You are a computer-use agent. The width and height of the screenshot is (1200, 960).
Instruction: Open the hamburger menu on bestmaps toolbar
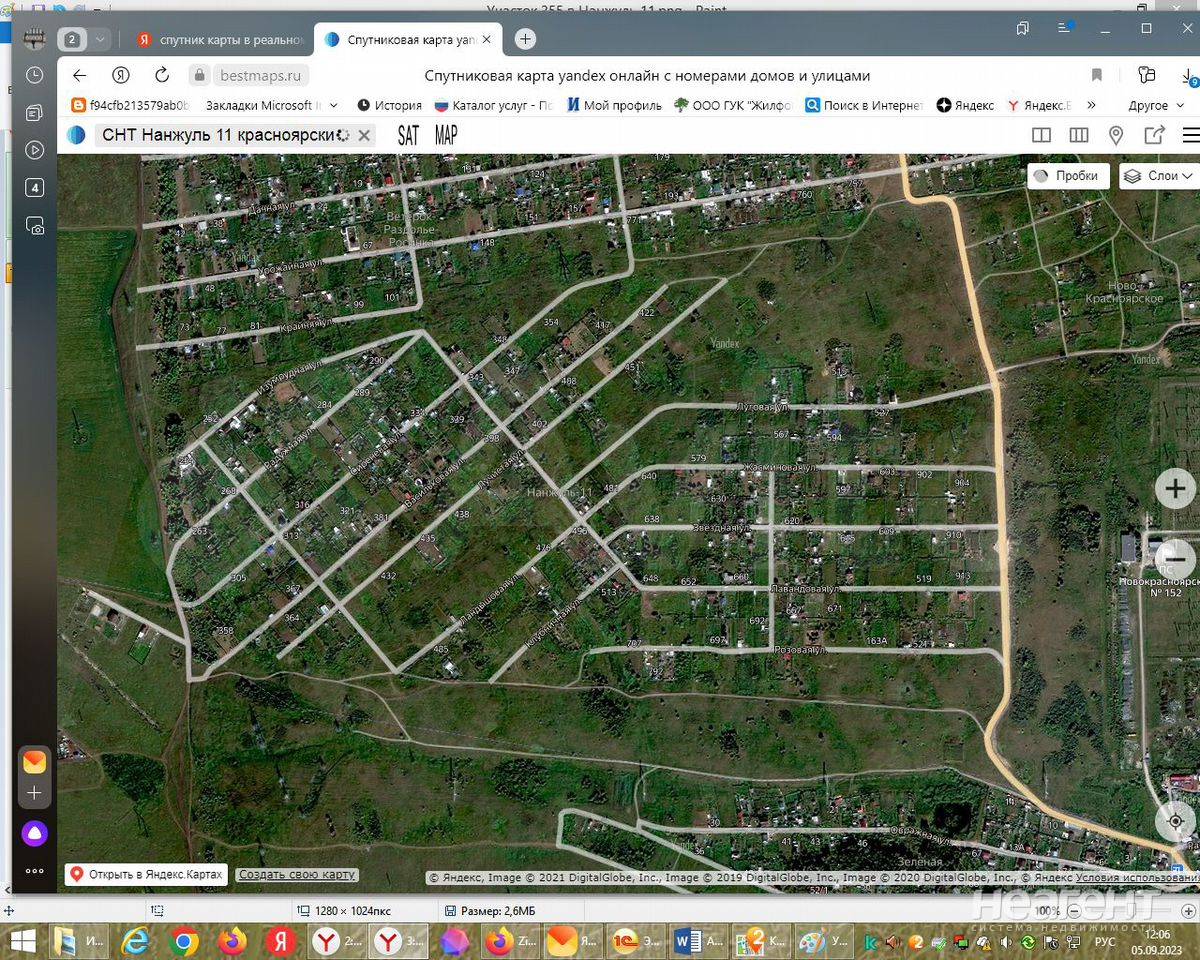point(1190,135)
